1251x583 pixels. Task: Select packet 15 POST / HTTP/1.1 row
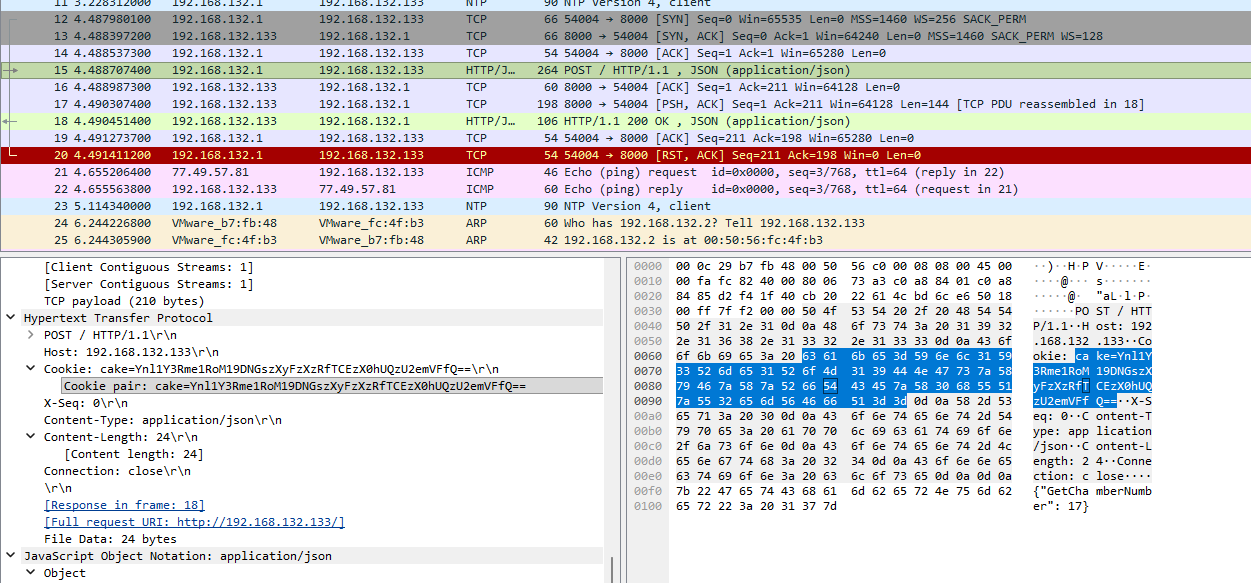pyautogui.click(x=625, y=70)
